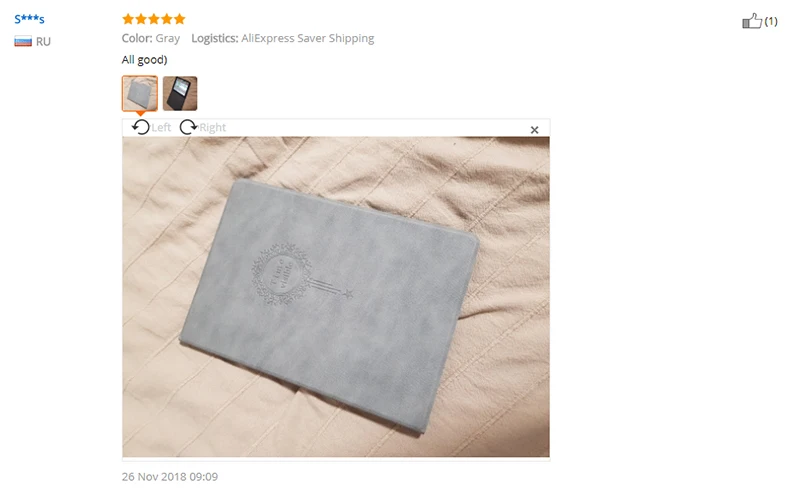This screenshot has height=490, width=800.
Task: Click the enlarged gray tablet case photo
Action: pos(336,297)
